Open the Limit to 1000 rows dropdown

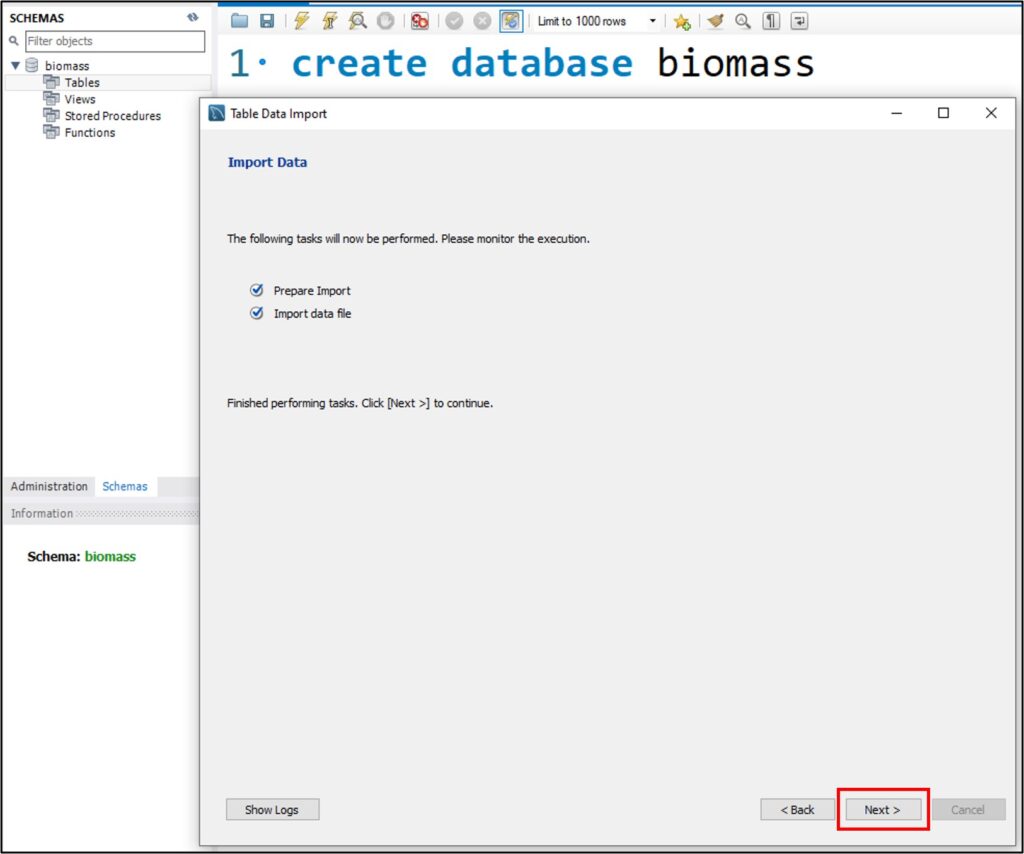653,21
